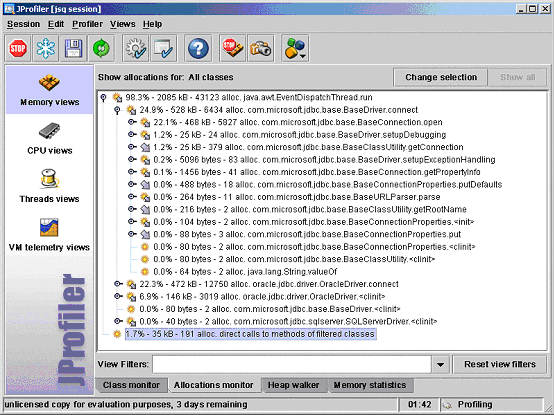Viewport: 554px width, 415px height.
Task: Expand the BaseConnectionProperties.<init> node
Action: (x=132, y=221)
